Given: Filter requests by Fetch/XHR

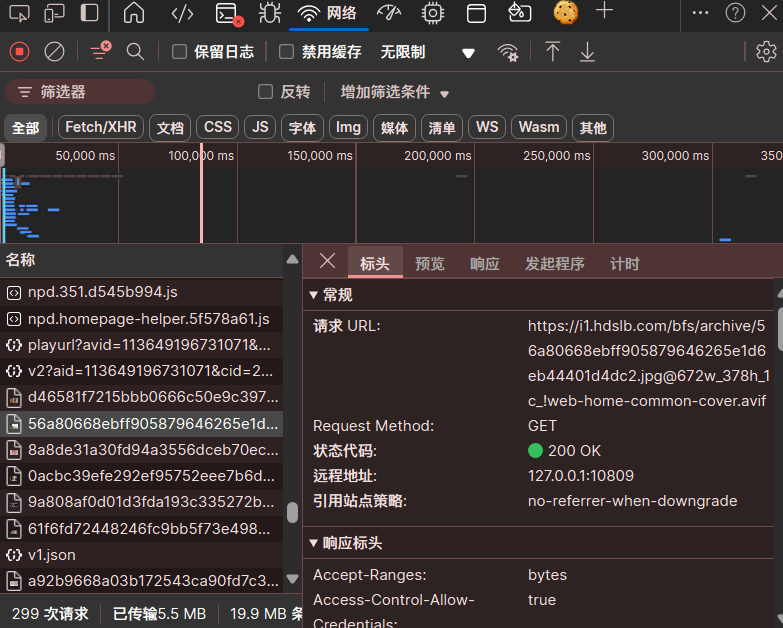Looking at the screenshot, I should tap(100, 127).
